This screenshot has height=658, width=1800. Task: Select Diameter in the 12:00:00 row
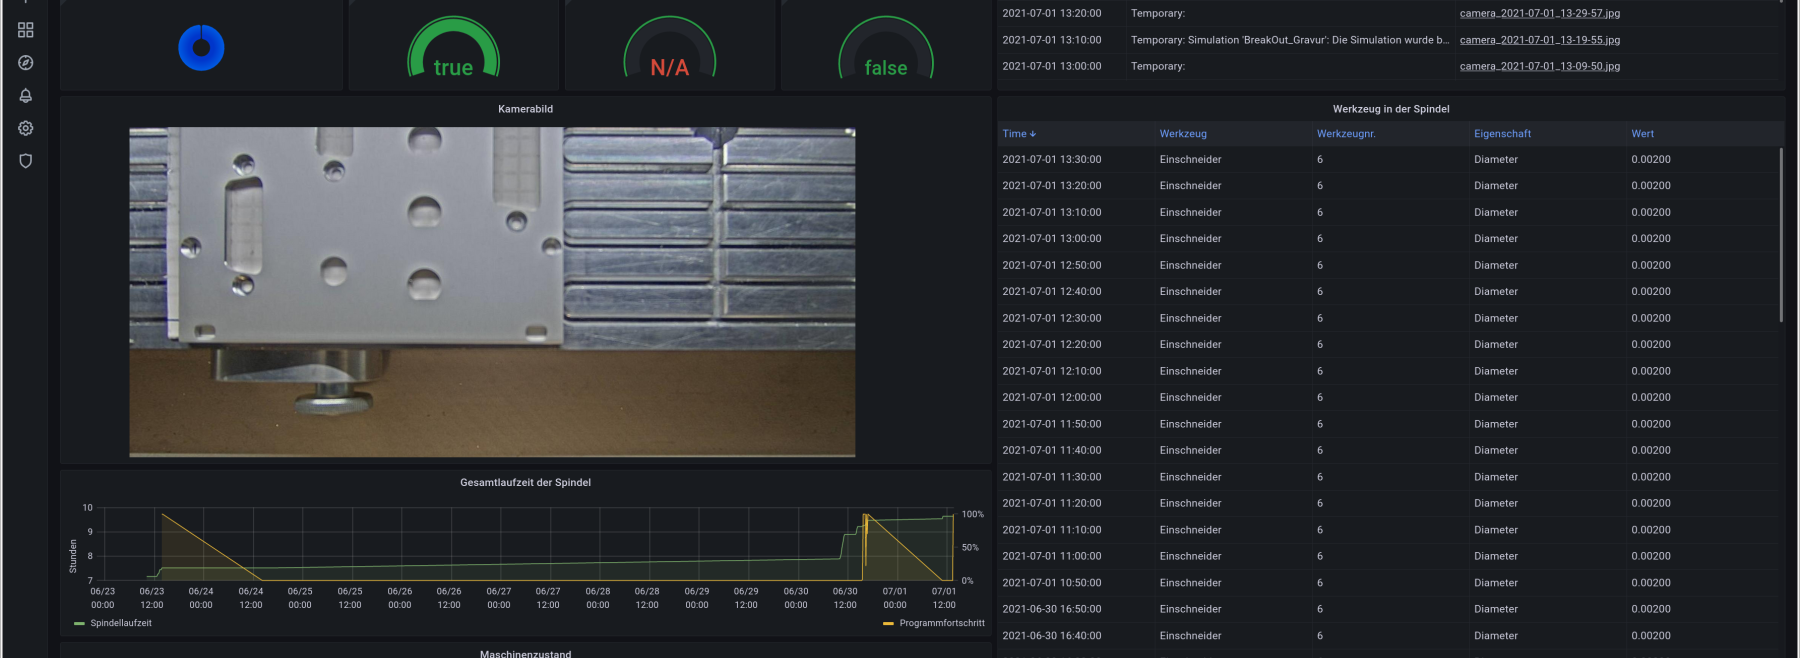pyautogui.click(x=1495, y=398)
